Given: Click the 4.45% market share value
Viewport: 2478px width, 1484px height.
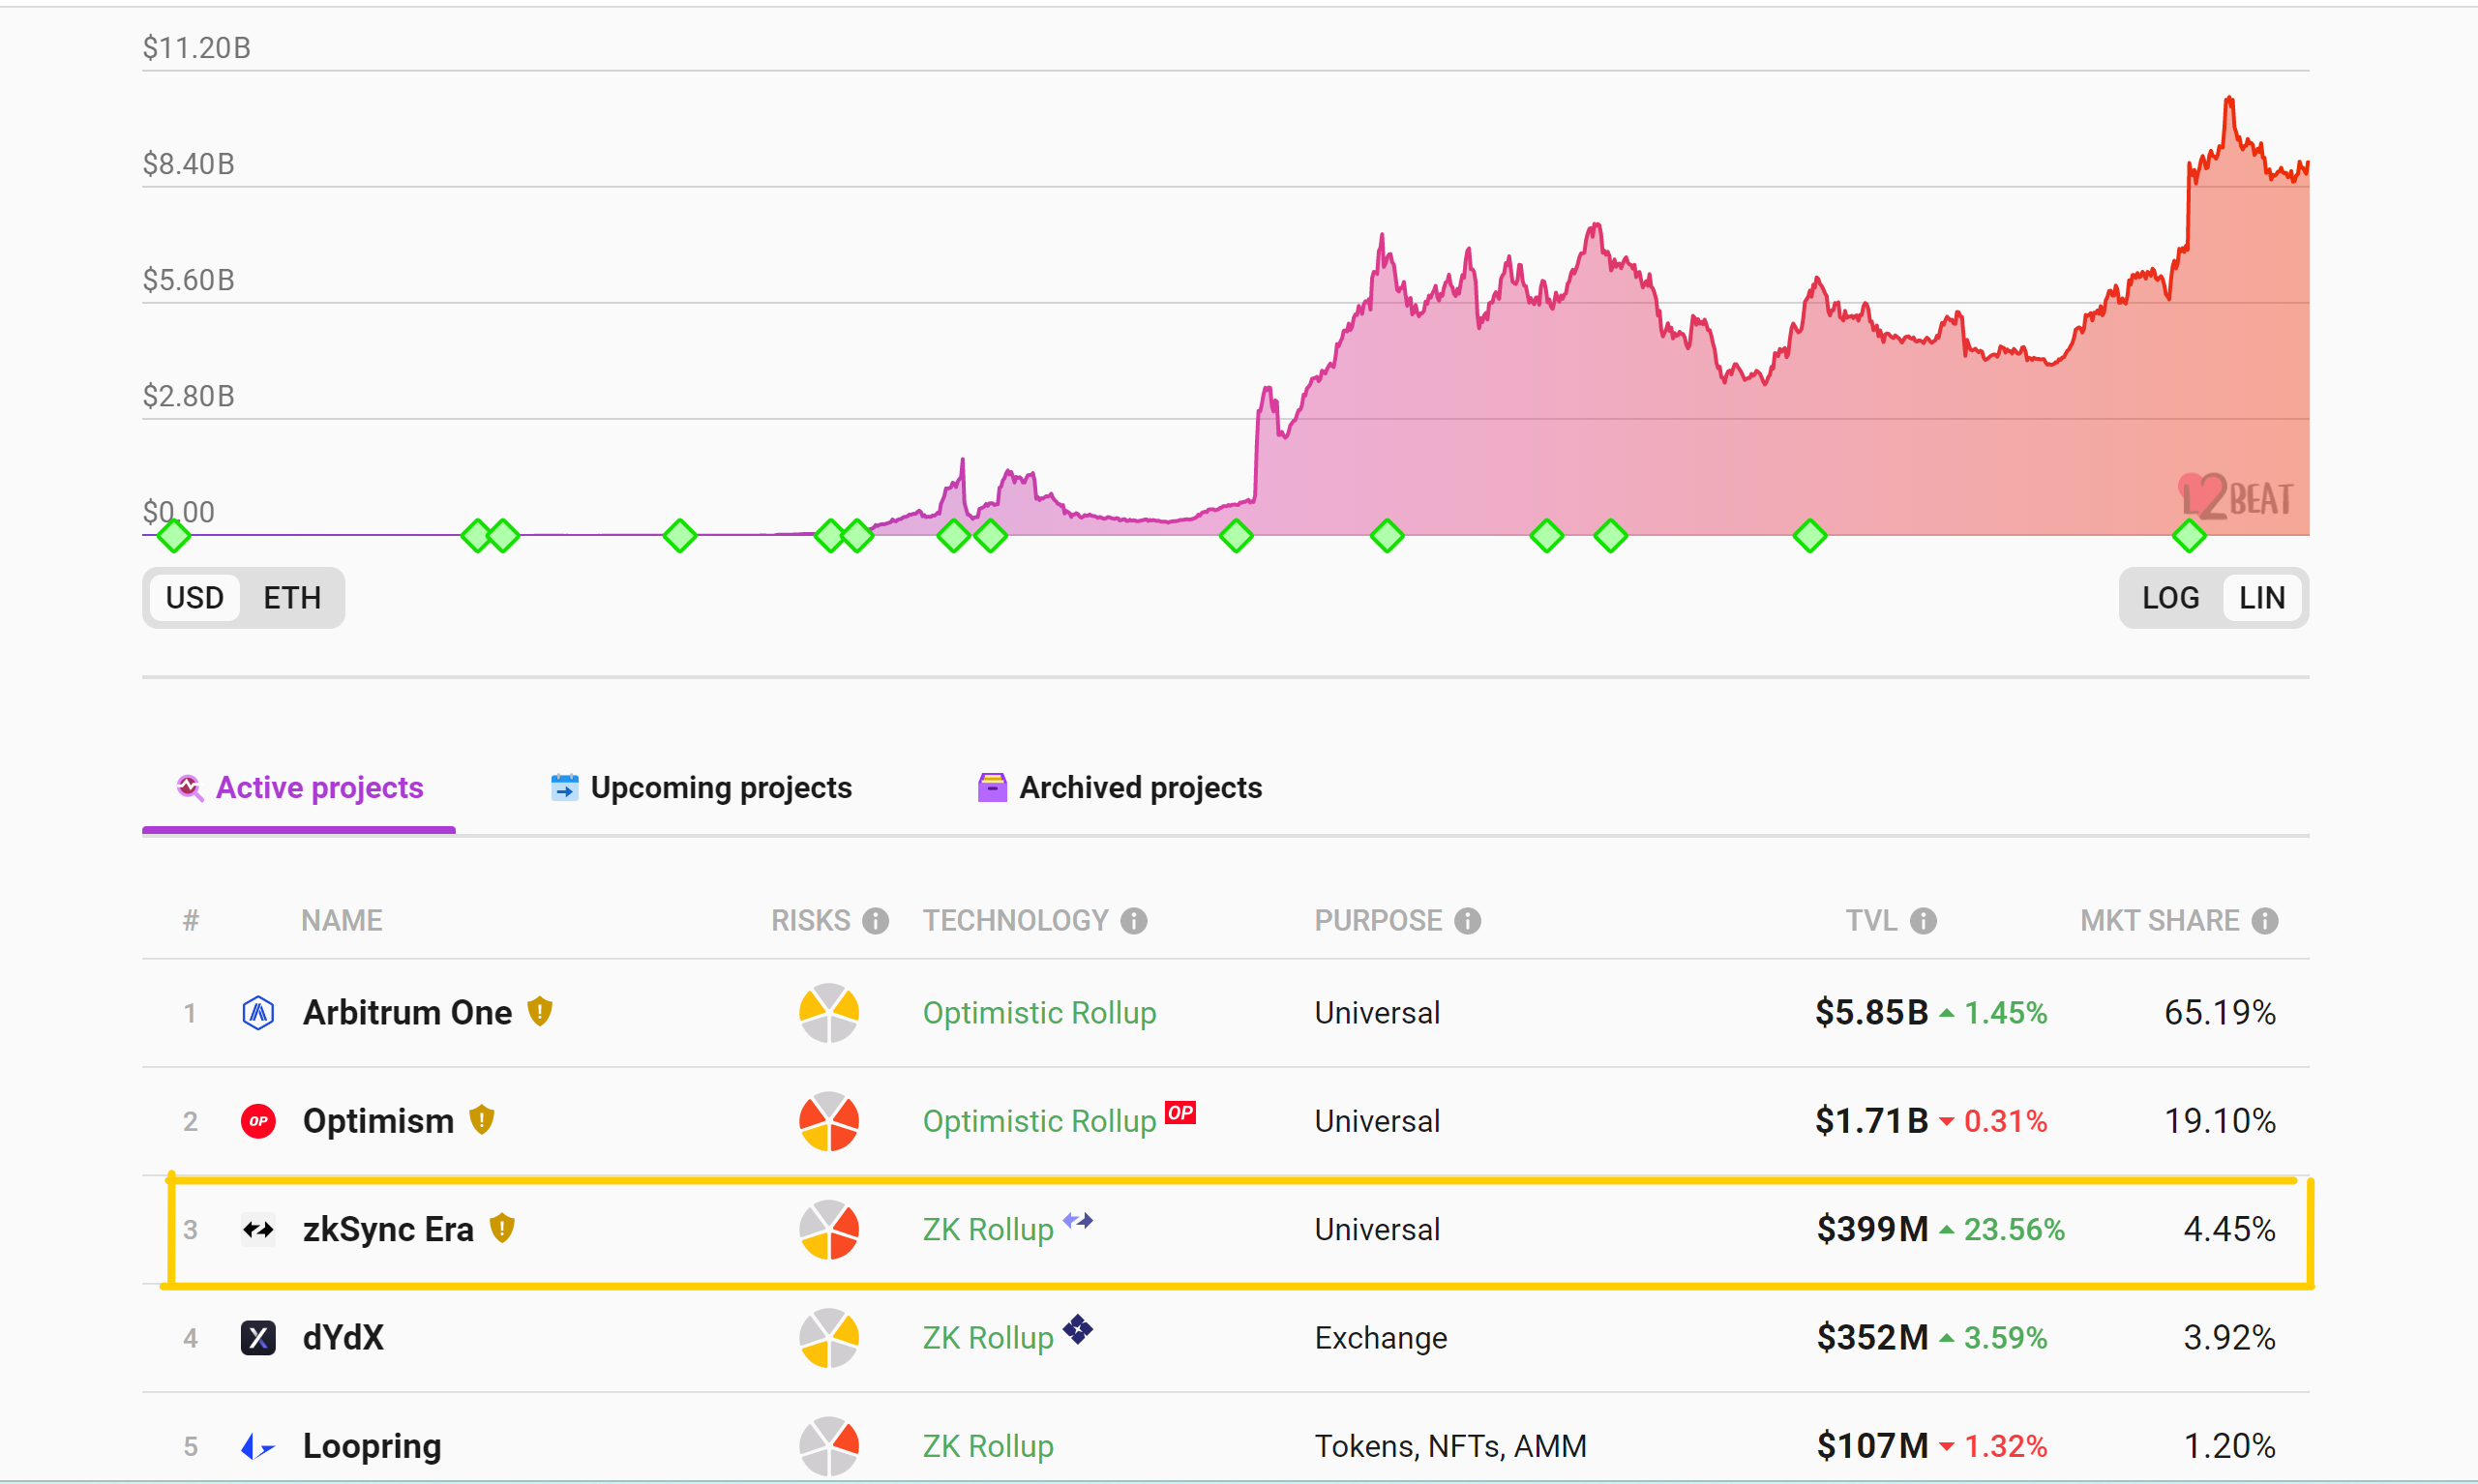Looking at the screenshot, I should [x=2230, y=1230].
